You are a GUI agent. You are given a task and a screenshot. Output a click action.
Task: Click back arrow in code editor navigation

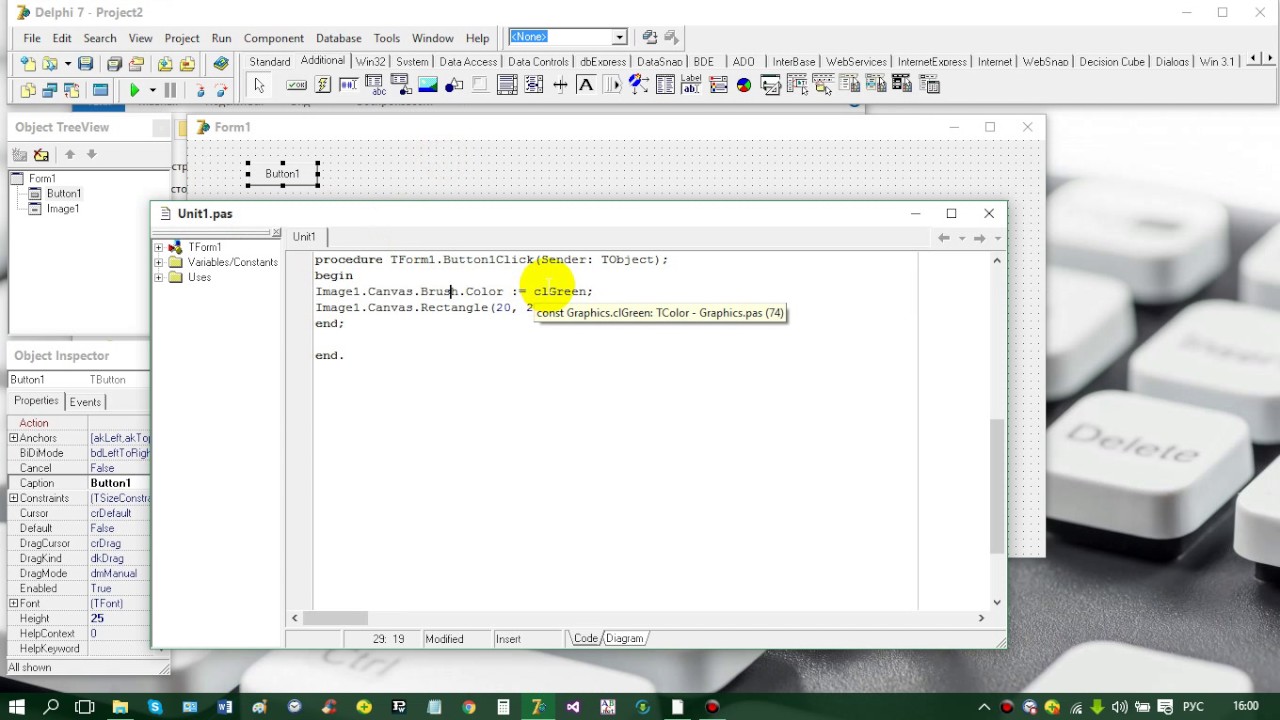[943, 238]
